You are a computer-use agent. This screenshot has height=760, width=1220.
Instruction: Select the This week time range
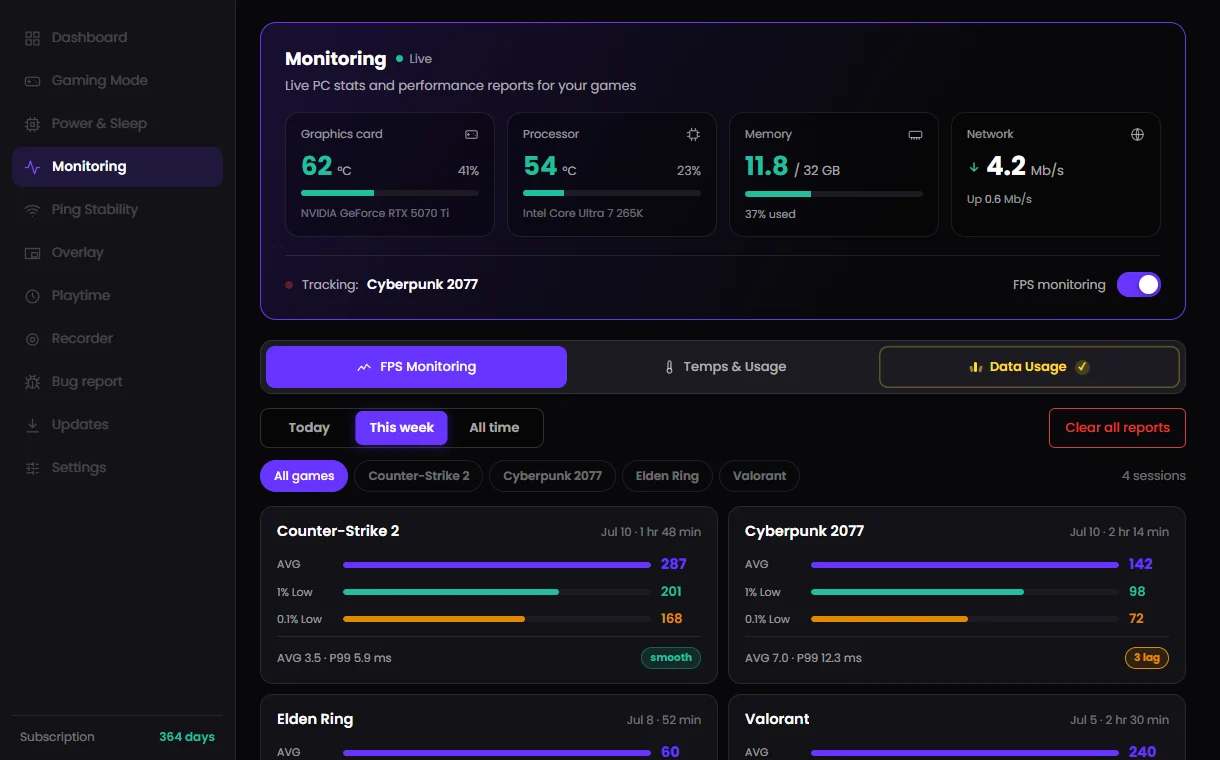coord(401,428)
